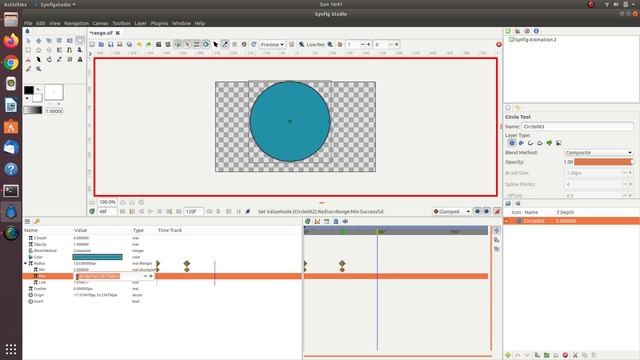Open the Synfigstudio application menu

tap(56, 4)
